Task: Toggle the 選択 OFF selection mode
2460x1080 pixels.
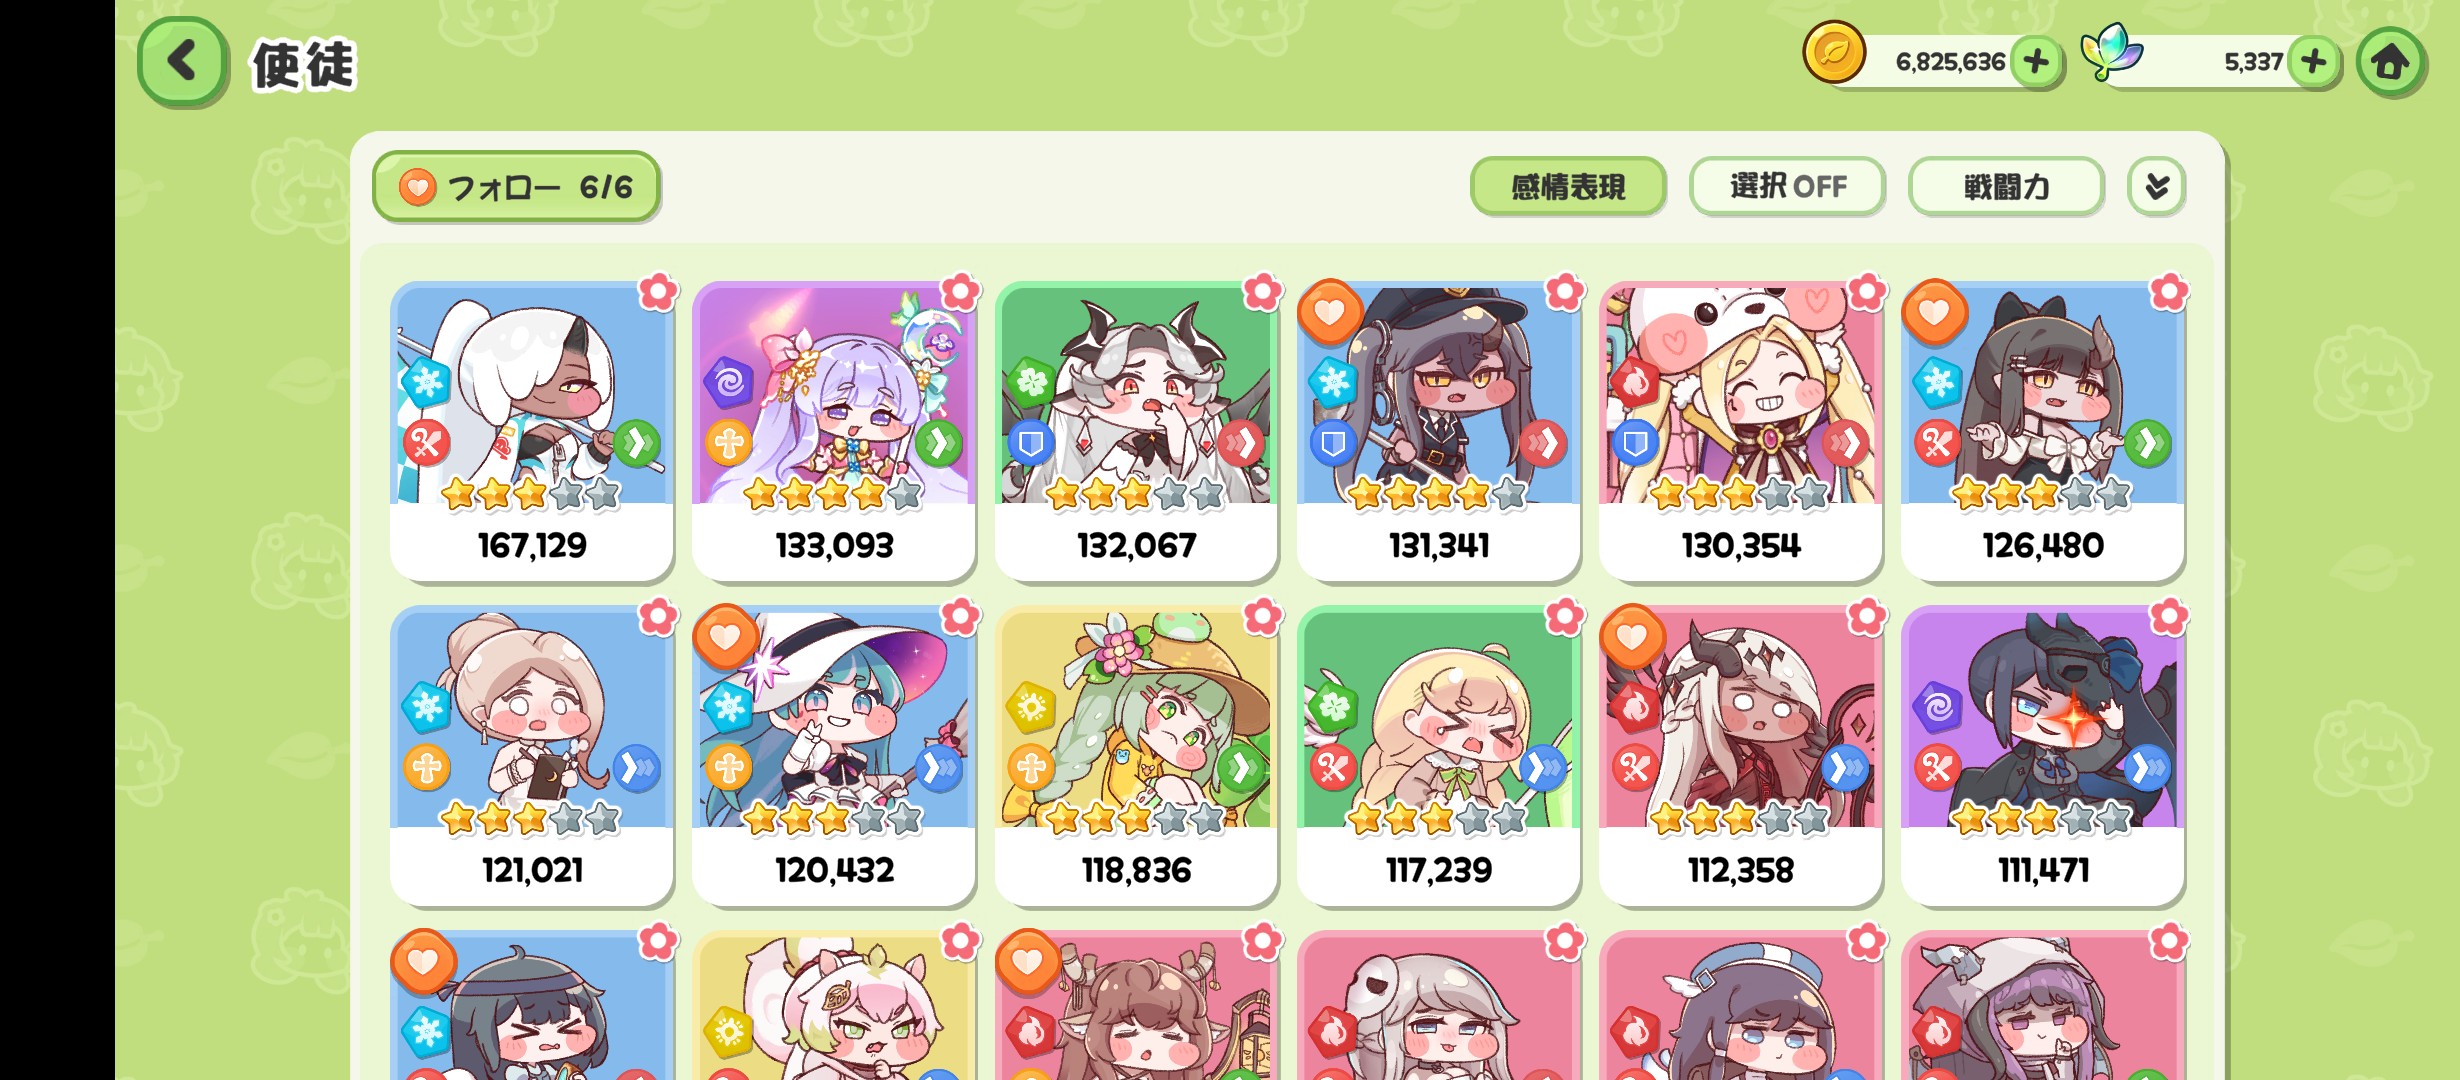Action: [1787, 186]
